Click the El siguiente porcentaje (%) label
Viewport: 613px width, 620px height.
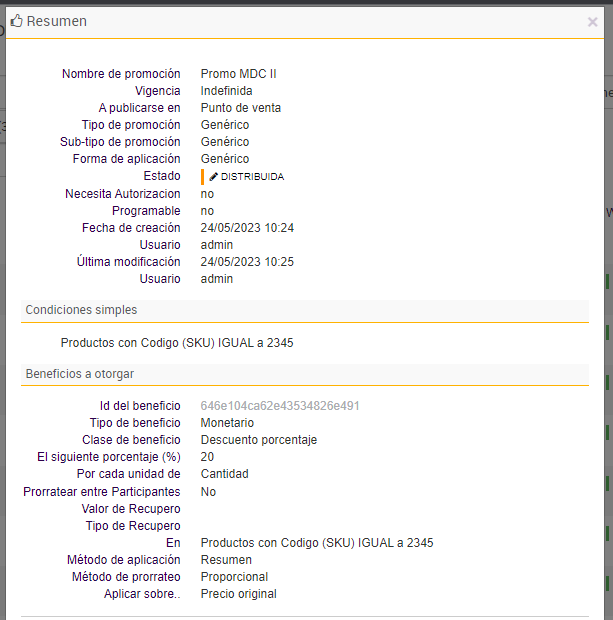click(109, 457)
